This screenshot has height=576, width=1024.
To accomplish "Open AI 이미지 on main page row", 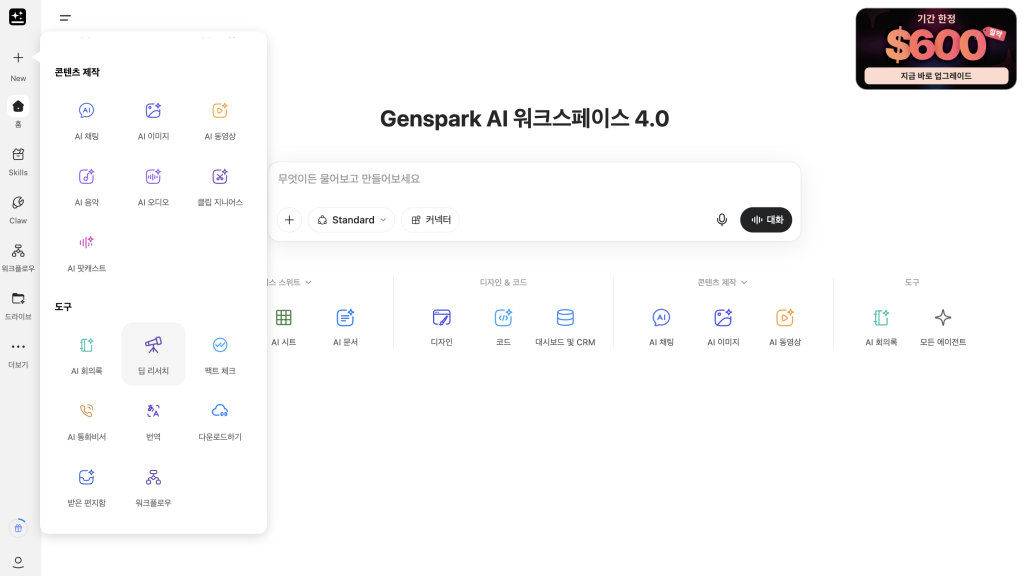I will pos(723,327).
